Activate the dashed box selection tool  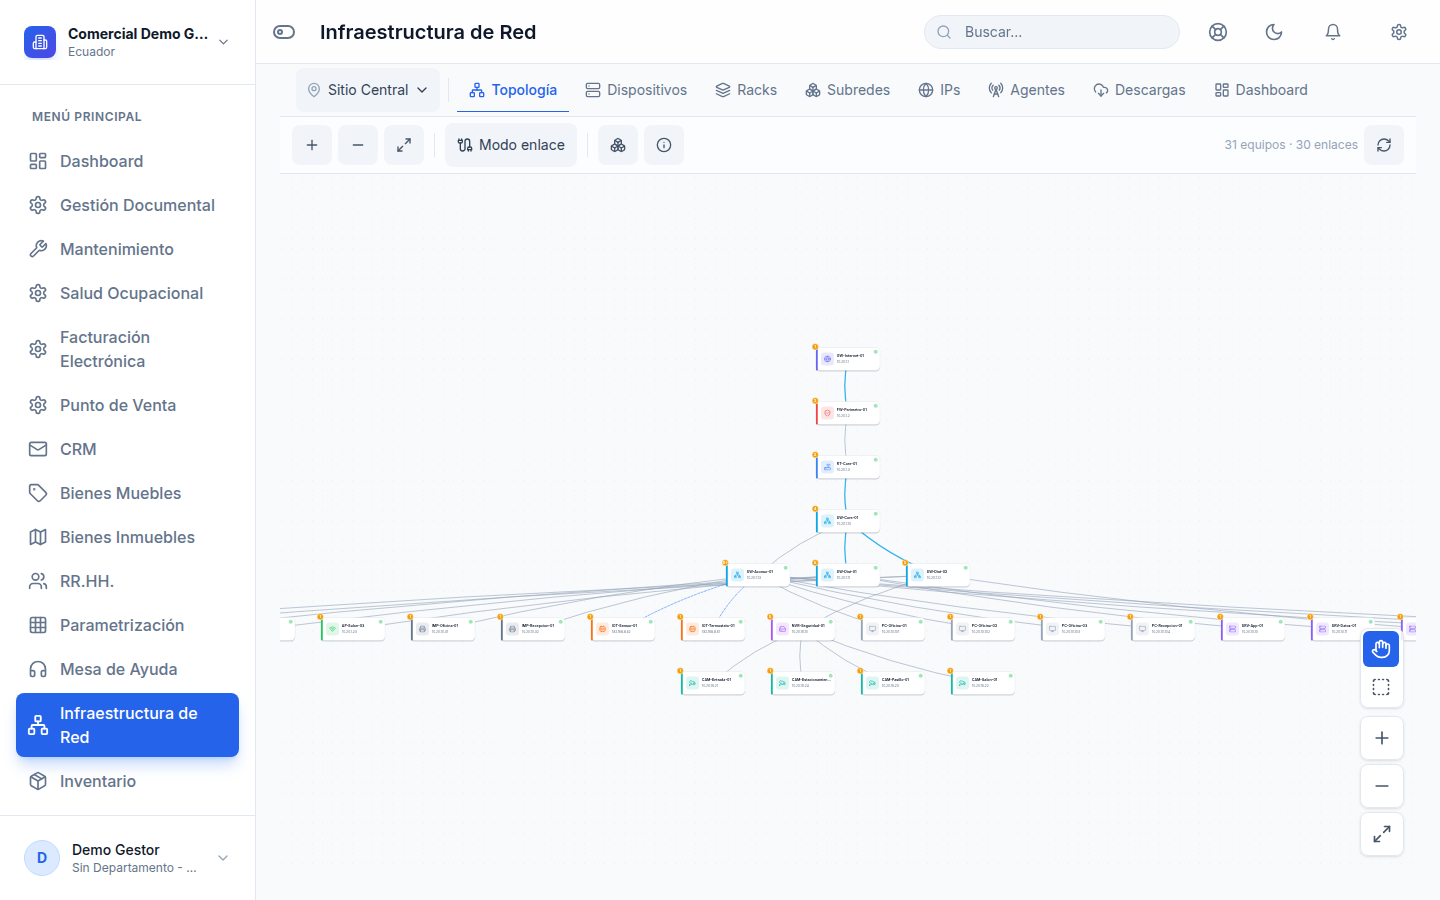point(1381,687)
